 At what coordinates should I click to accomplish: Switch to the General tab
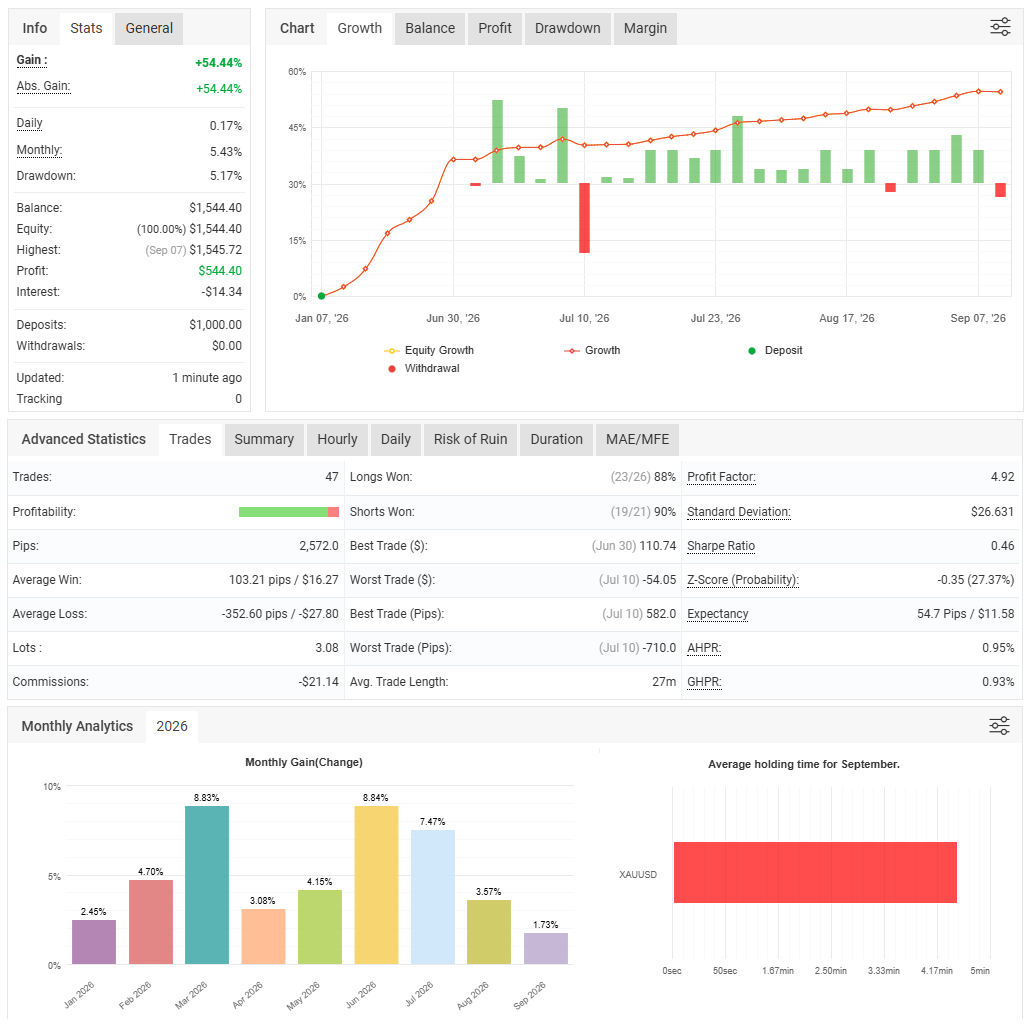[149, 28]
